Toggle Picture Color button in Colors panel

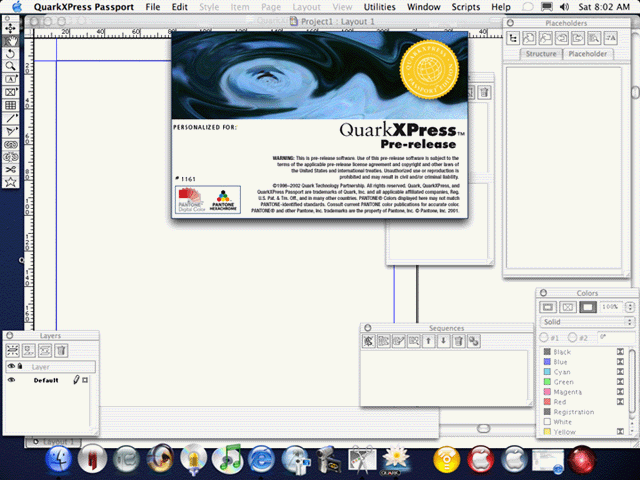click(568, 307)
